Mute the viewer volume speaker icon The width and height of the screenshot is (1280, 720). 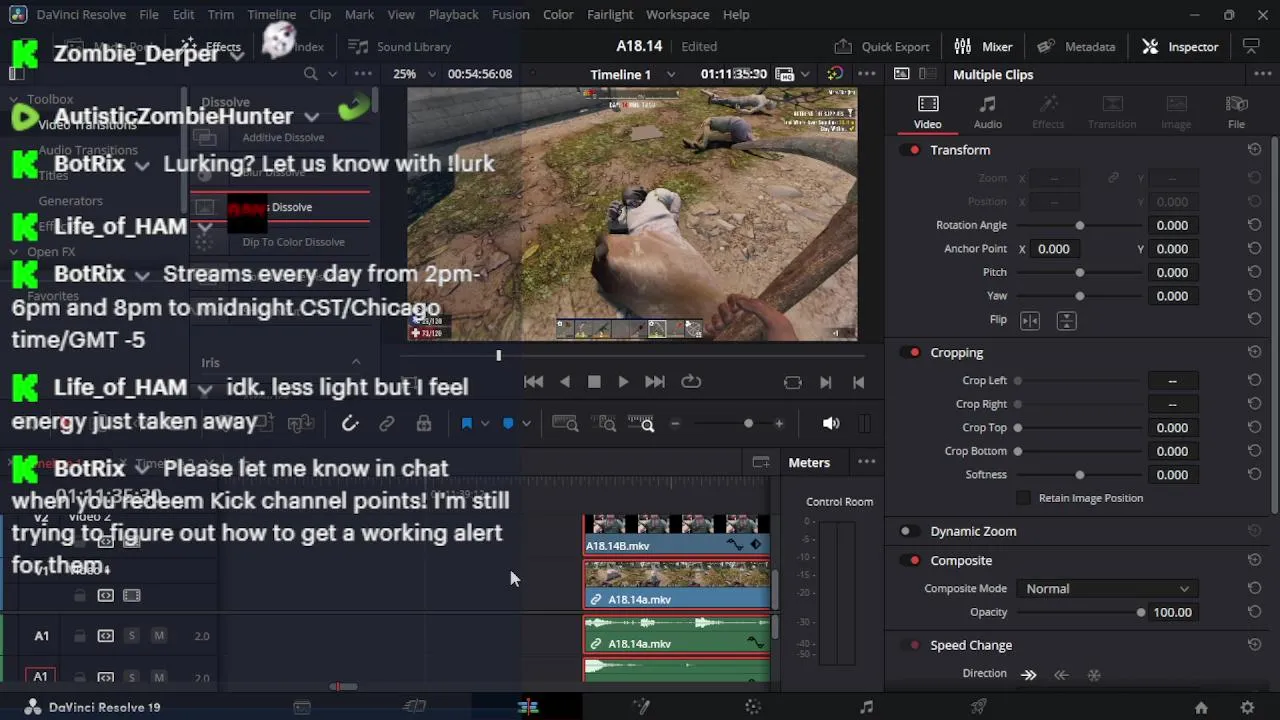pos(831,424)
